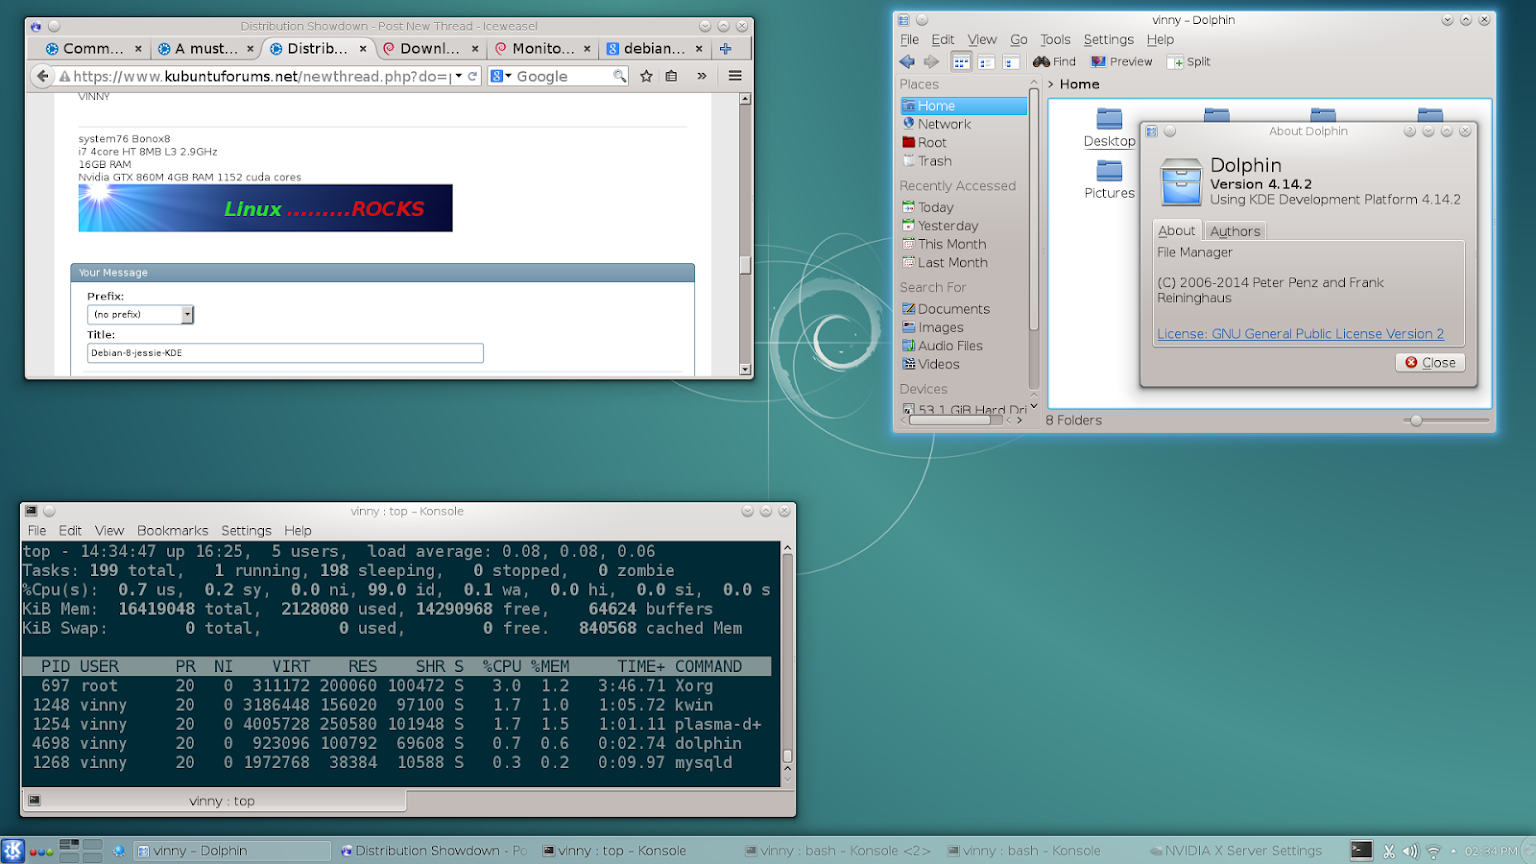Close the 'Comm...' browser tab
This screenshot has width=1536, height=864.
(x=138, y=48)
